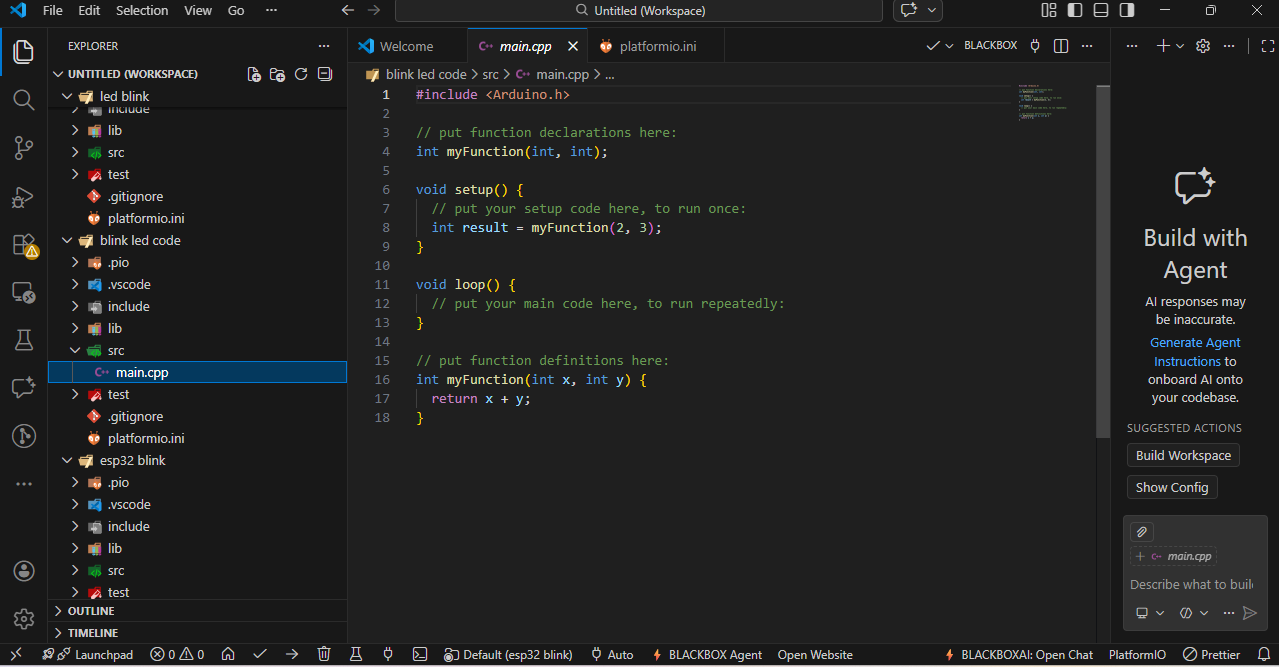Viewport: 1279px width, 667px height.
Task: Expand the OUTLINE section
Action: pyautogui.click(x=90, y=611)
